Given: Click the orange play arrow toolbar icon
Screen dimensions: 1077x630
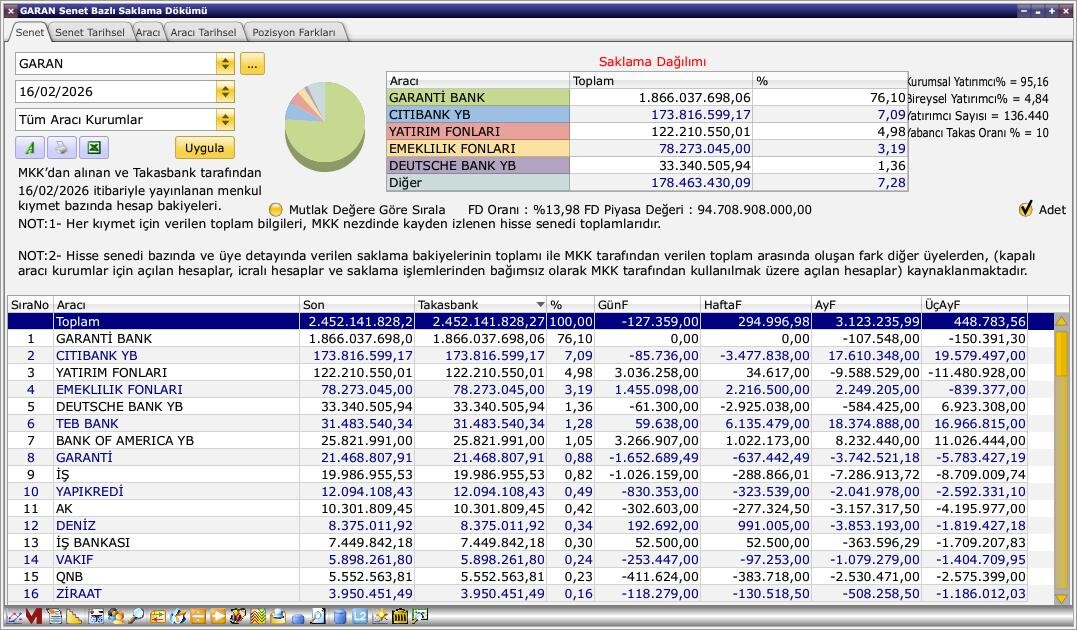Looking at the screenshot, I should coord(218,617).
